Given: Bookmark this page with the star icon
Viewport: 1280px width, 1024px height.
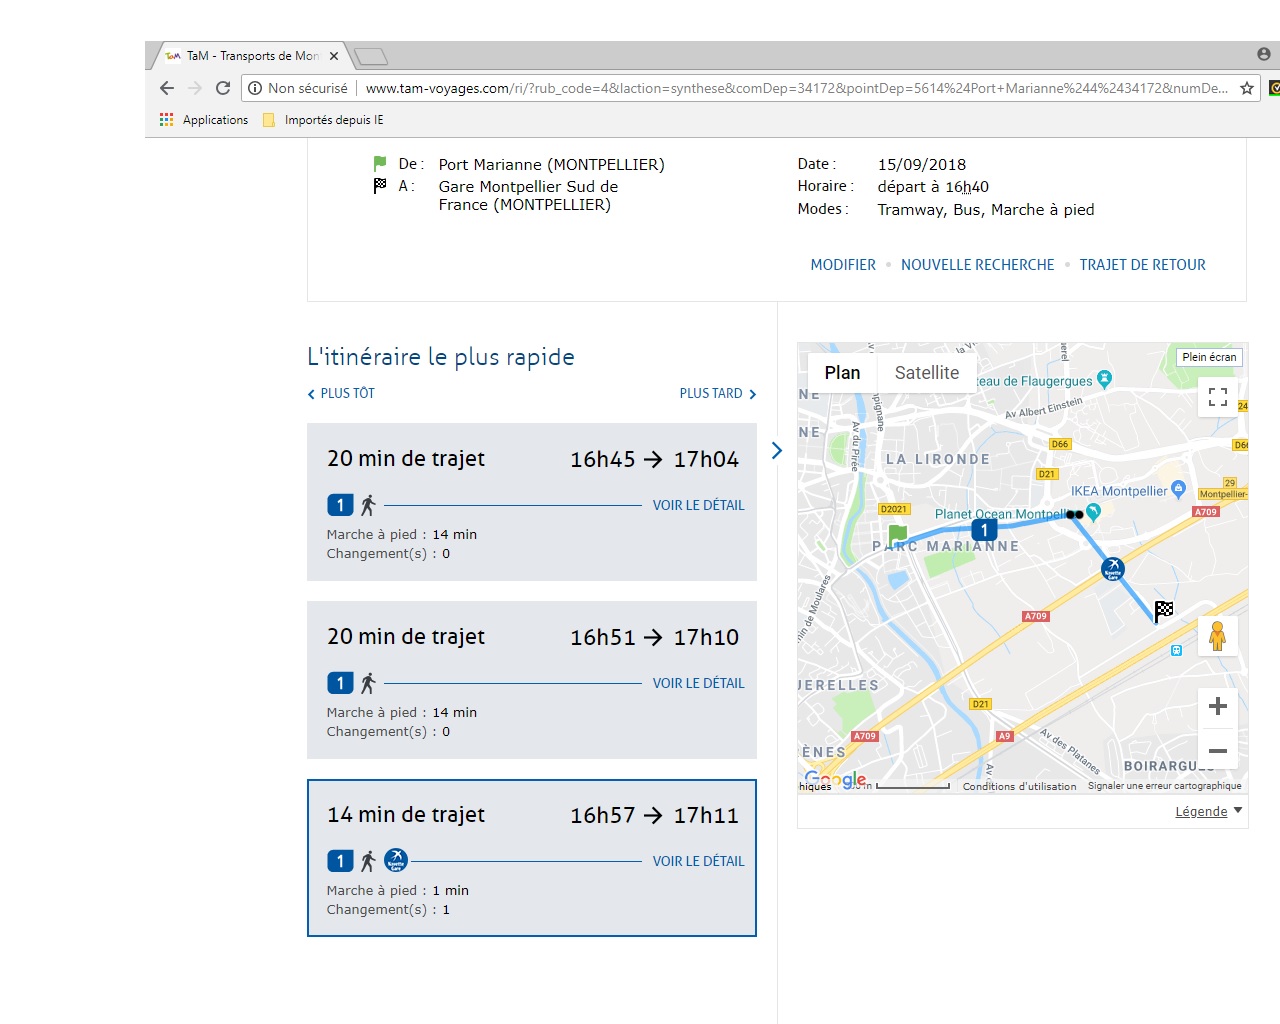Looking at the screenshot, I should click(1246, 88).
